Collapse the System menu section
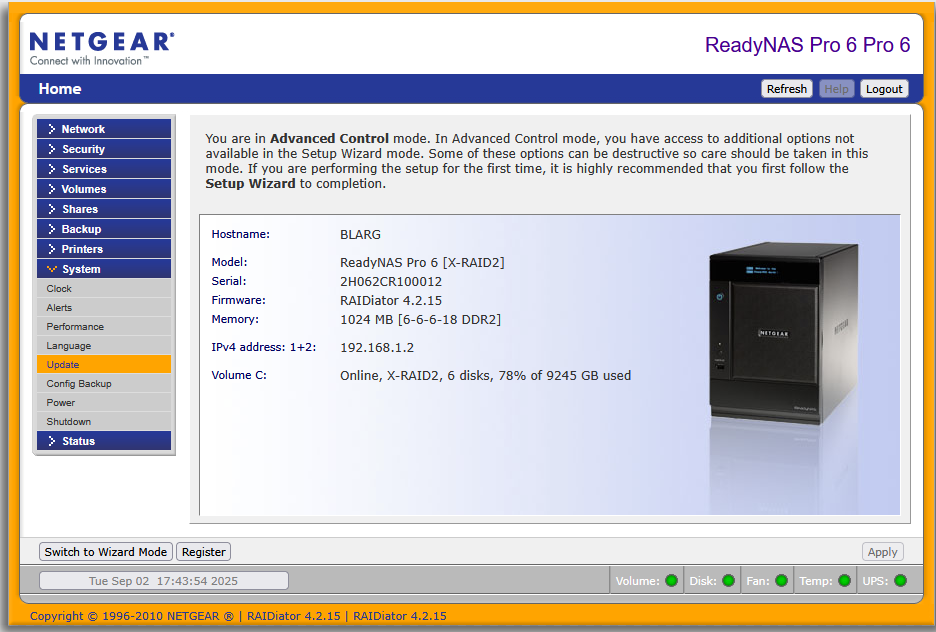Image resolution: width=936 pixels, height=632 pixels. coord(104,269)
